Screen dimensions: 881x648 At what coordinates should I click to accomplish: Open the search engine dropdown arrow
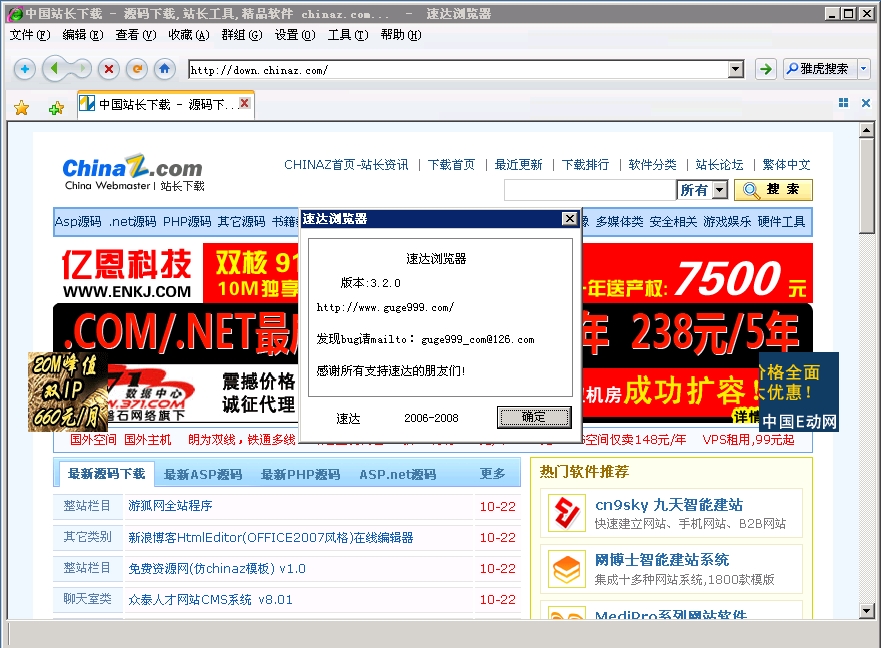(x=864, y=69)
